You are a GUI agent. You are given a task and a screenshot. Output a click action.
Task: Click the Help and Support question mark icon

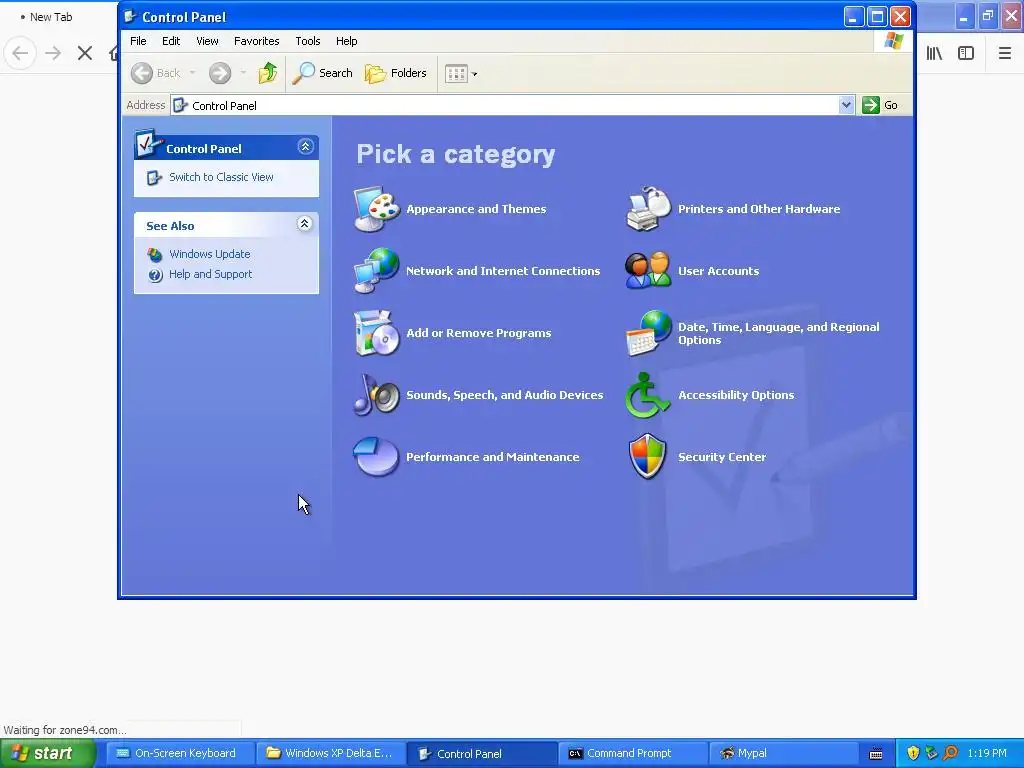pos(155,275)
